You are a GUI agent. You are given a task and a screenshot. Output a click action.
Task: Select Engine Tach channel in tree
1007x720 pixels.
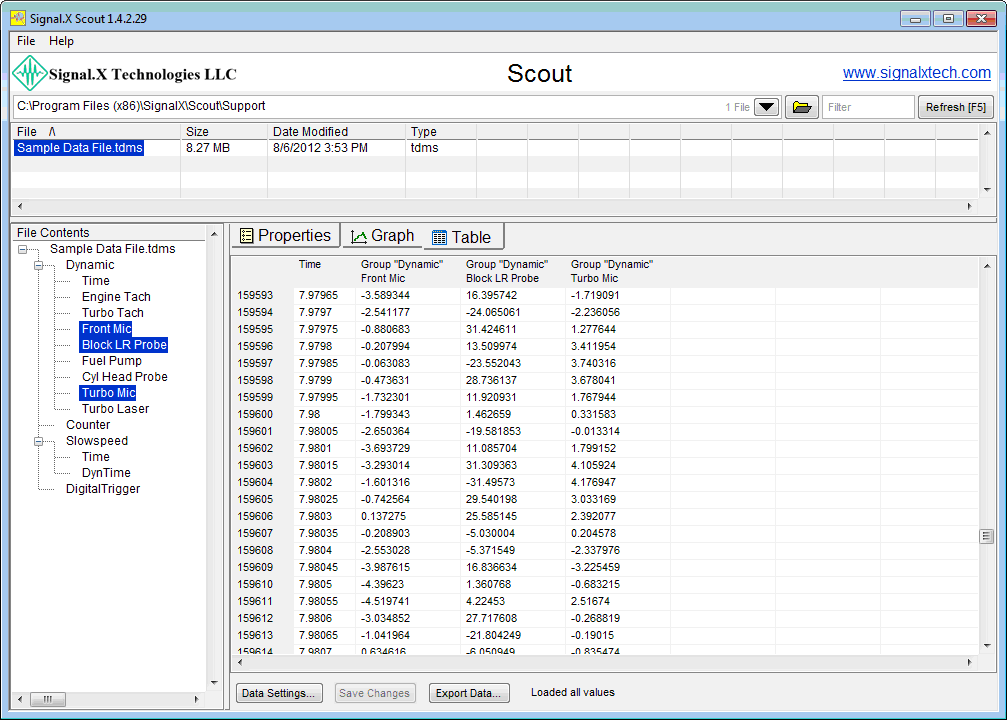point(116,297)
